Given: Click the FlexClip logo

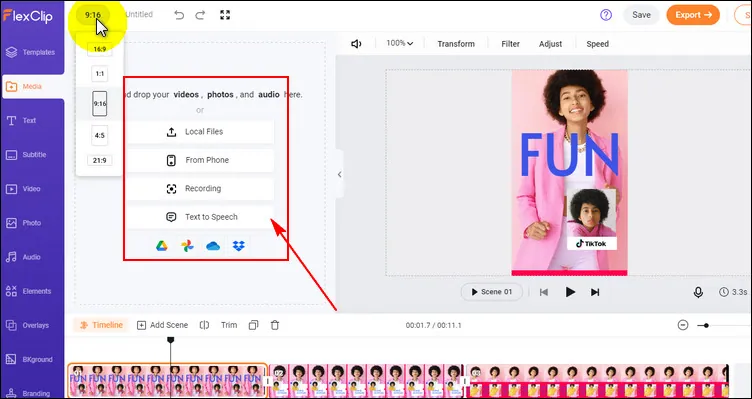Looking at the screenshot, I should [27, 15].
